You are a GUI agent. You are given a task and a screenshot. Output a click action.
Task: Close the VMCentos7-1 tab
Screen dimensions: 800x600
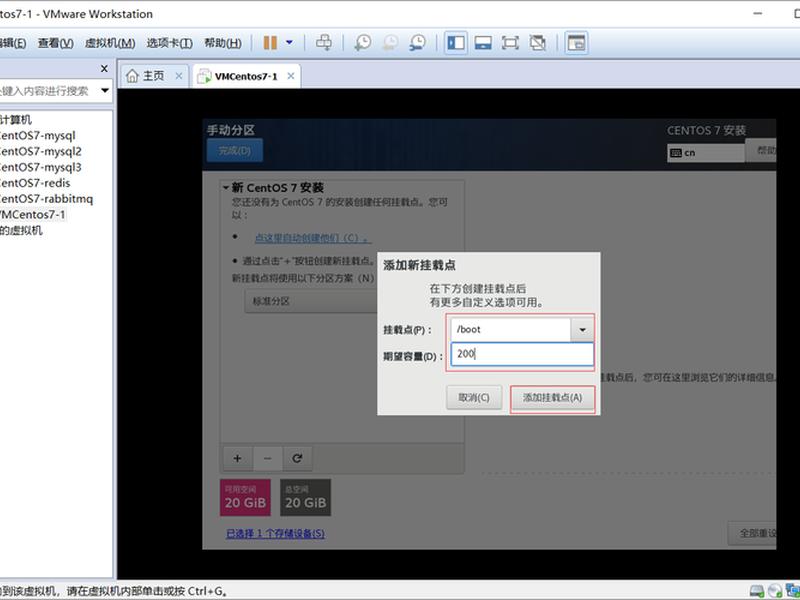click(290, 76)
